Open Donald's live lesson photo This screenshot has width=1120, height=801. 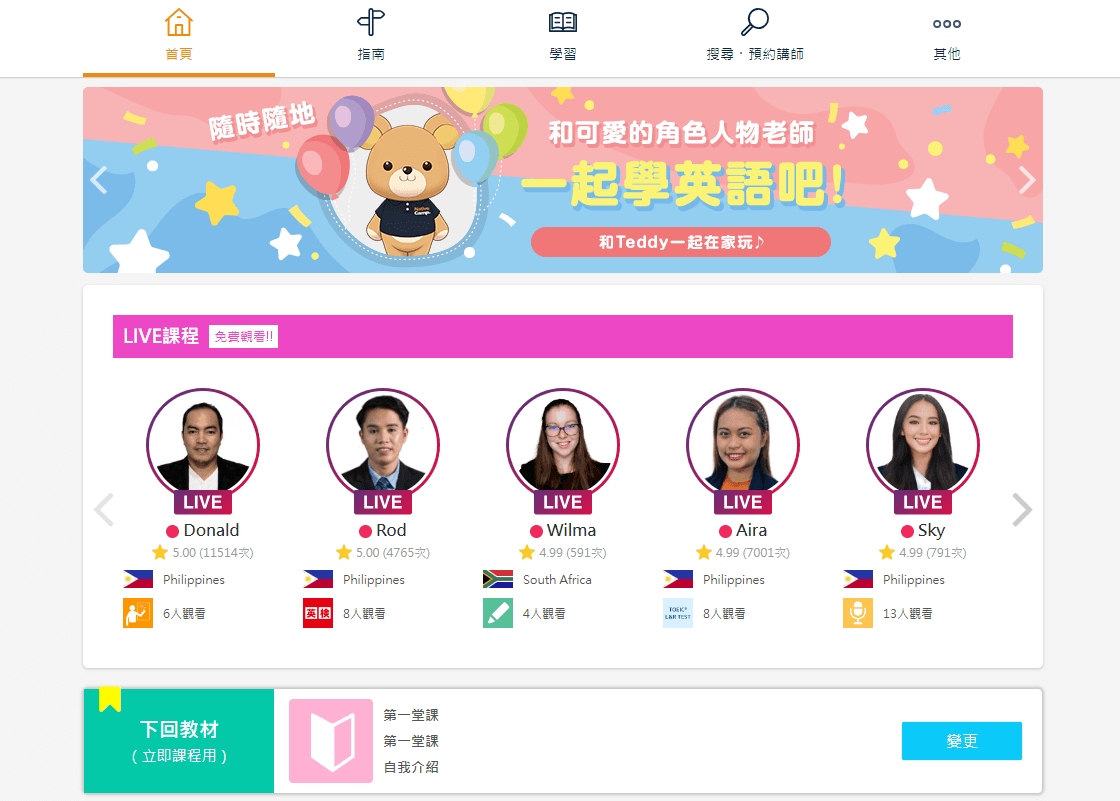203,445
